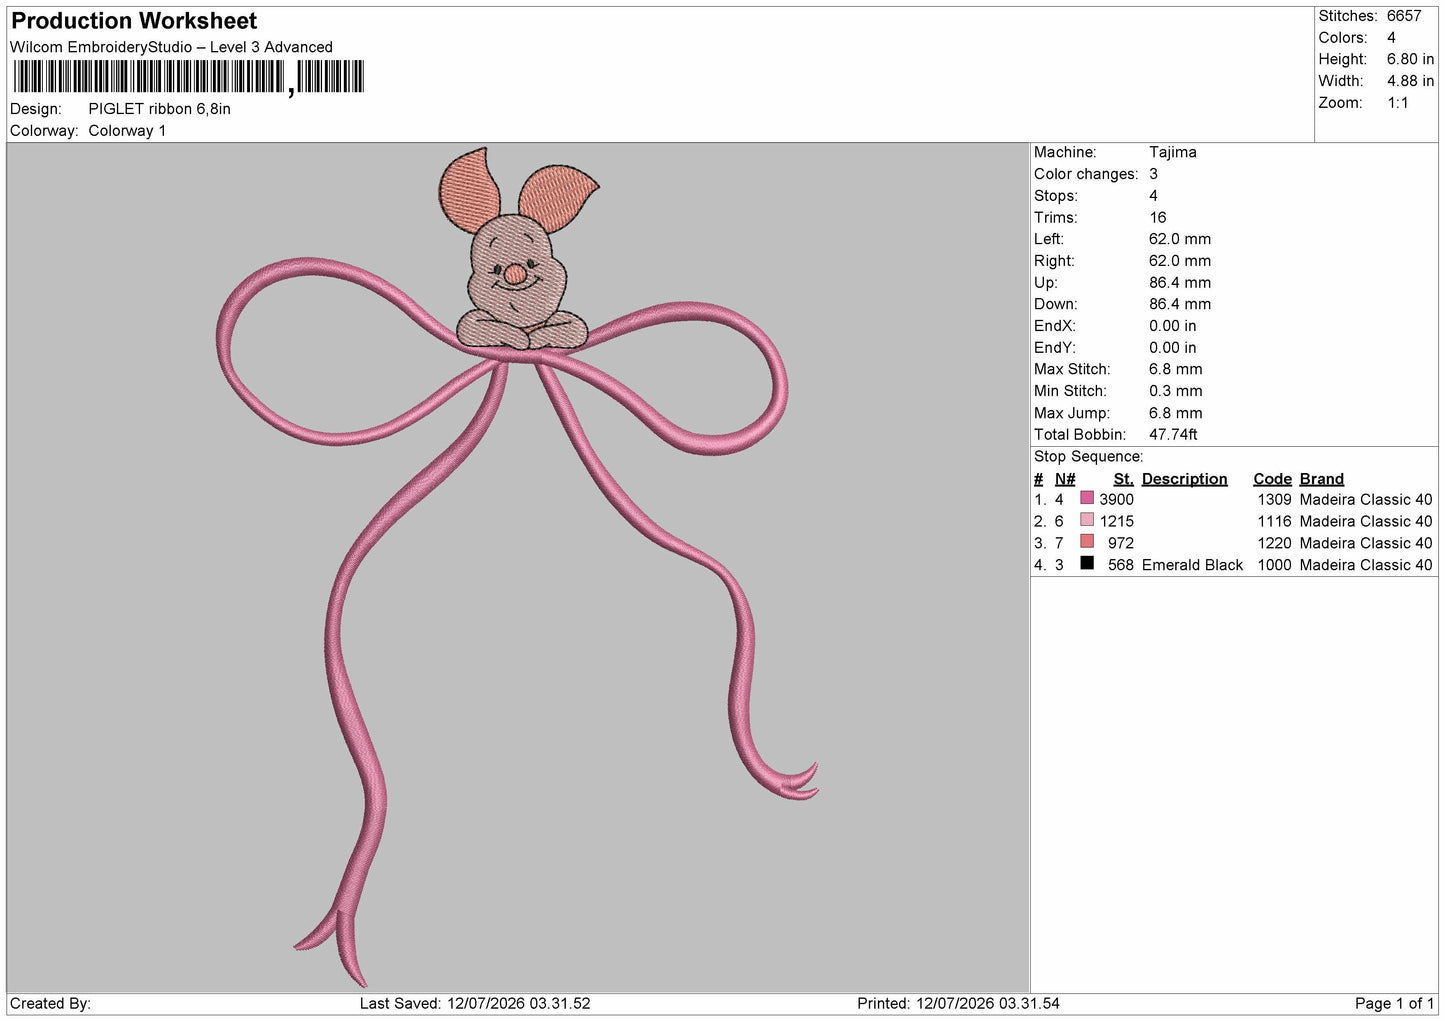Click the Piglet ribbon embroidery preview
Screen dimensions: 1445x1021
(x=518, y=567)
